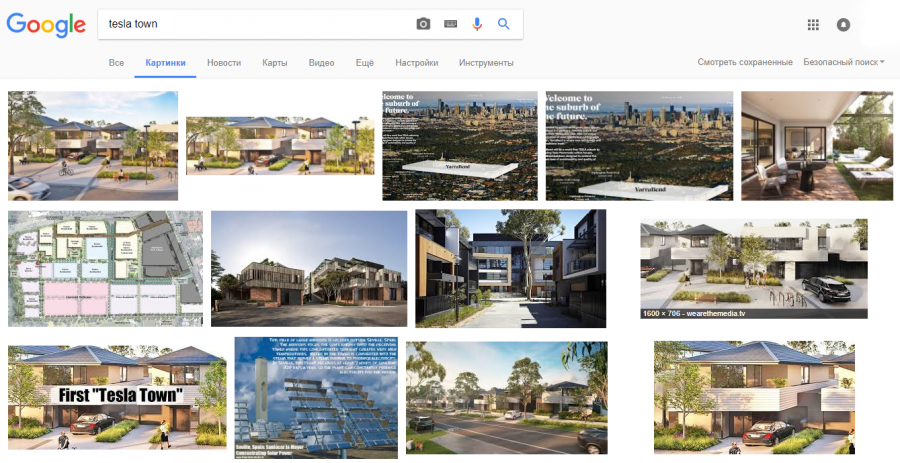Image resolution: width=900 pixels, height=463 pixels.
Task: Expand the Безопасный поиск dropdown
Action: click(843, 62)
